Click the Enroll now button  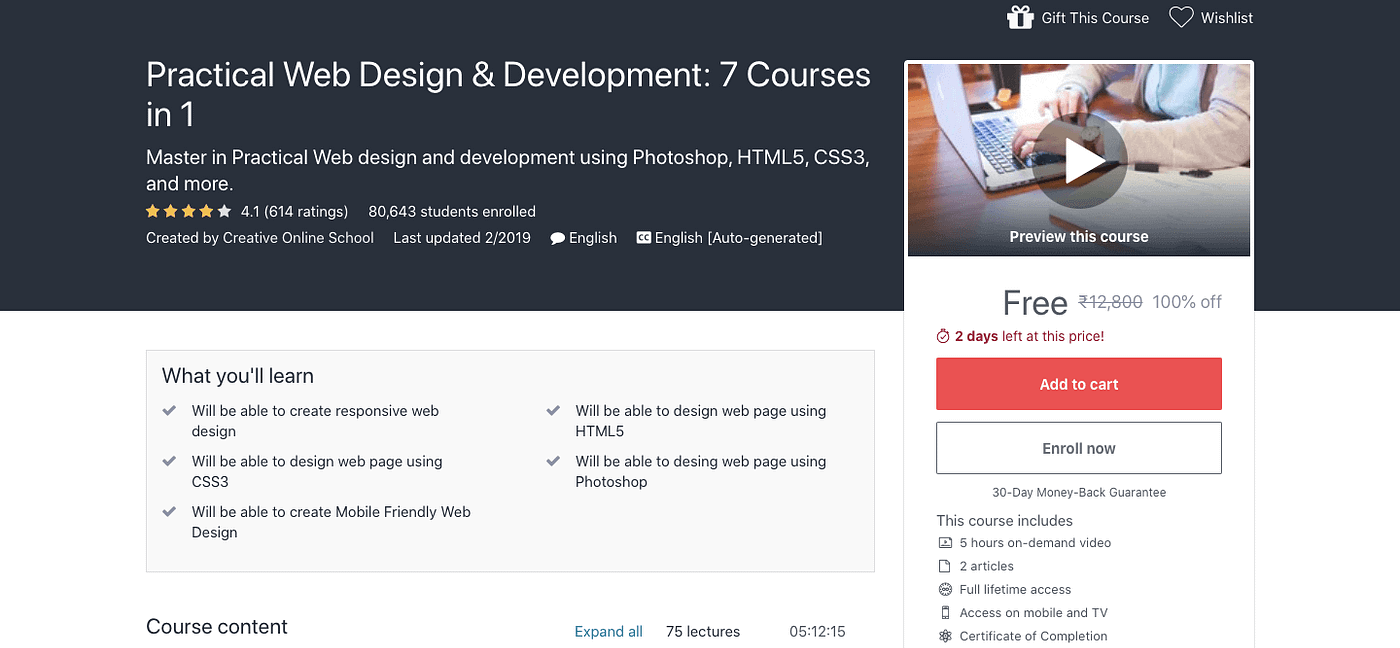[1079, 448]
